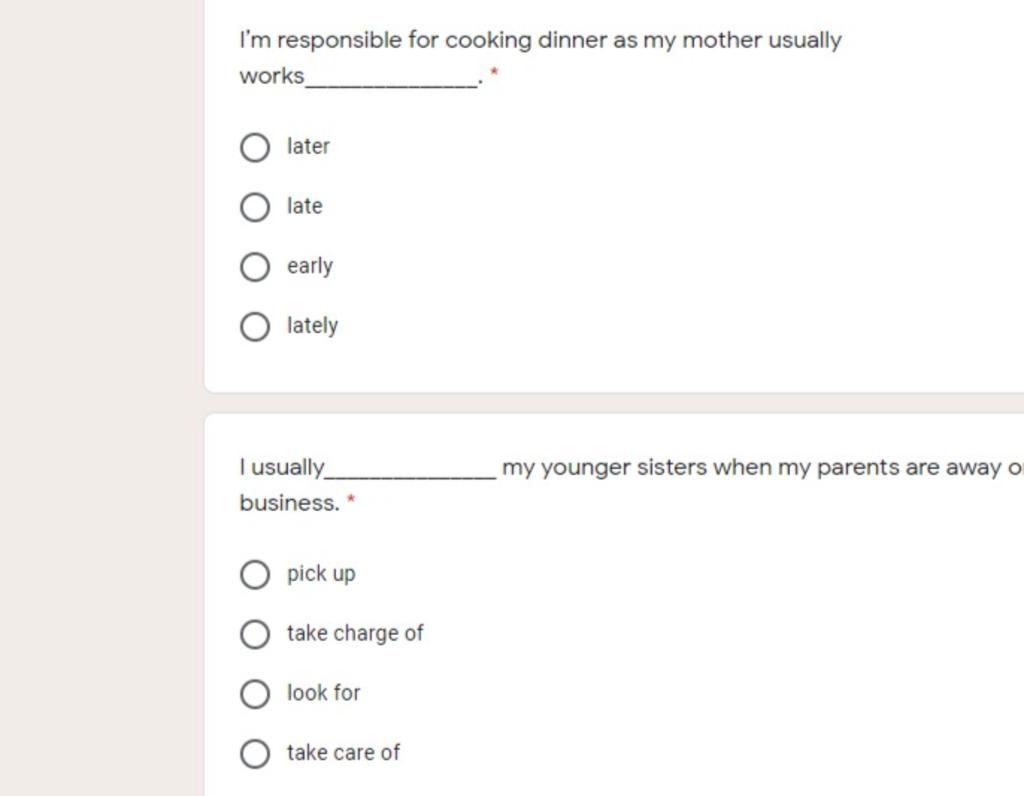Image resolution: width=1024 pixels, height=796 pixels.
Task: Click the 'late' answer label text
Action: tap(304, 206)
